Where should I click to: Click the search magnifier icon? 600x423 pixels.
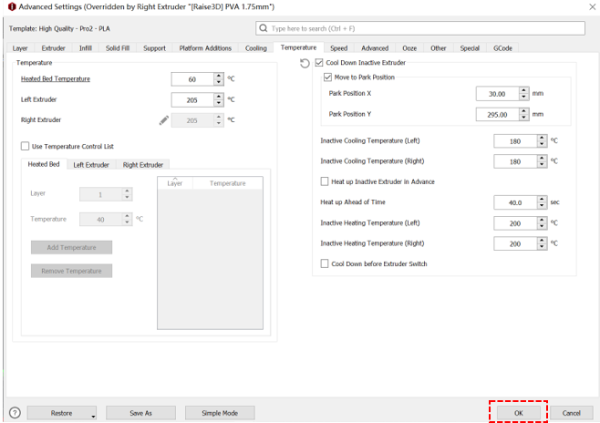pos(265,30)
